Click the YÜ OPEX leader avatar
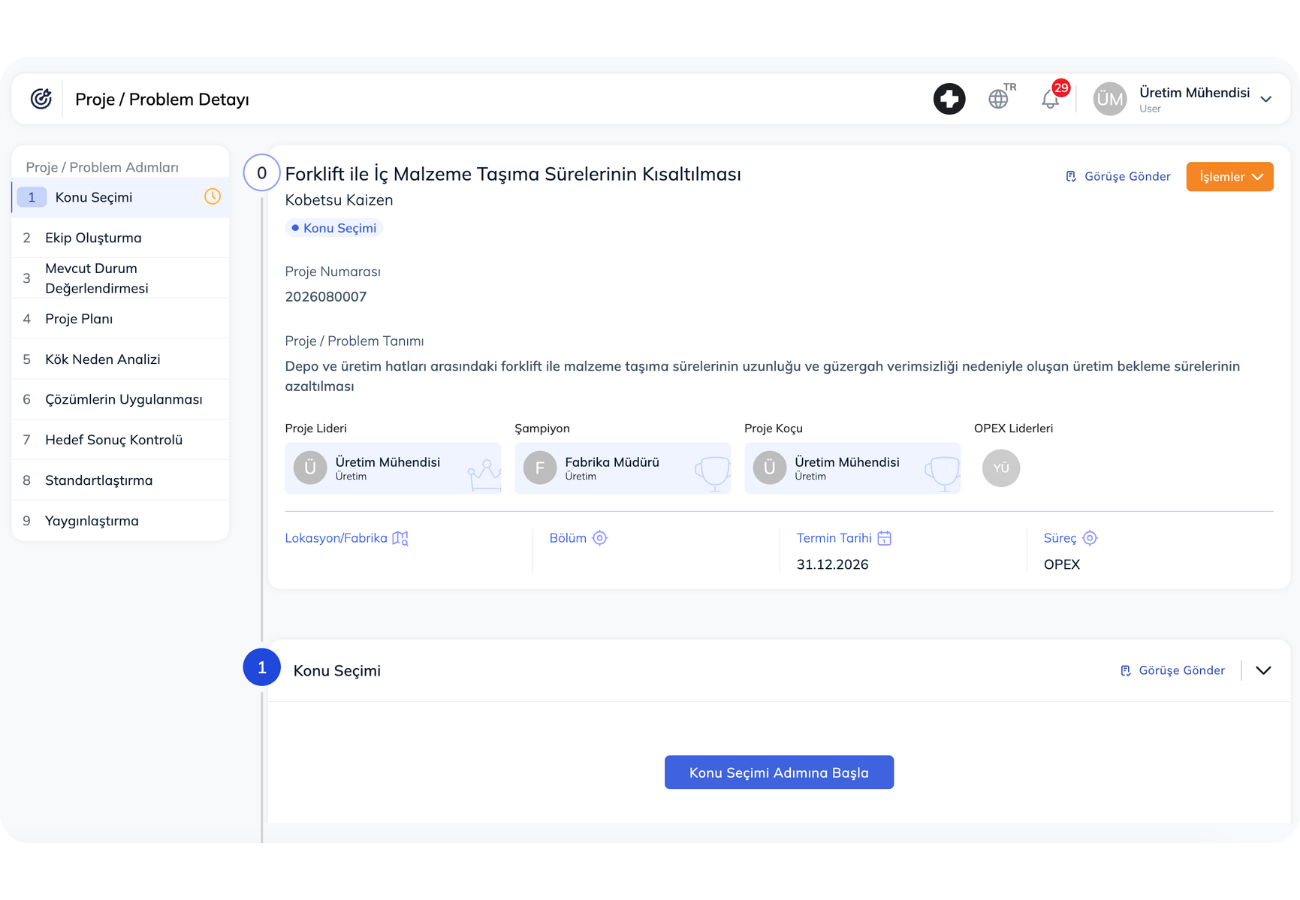1300x900 pixels. pos(1001,468)
